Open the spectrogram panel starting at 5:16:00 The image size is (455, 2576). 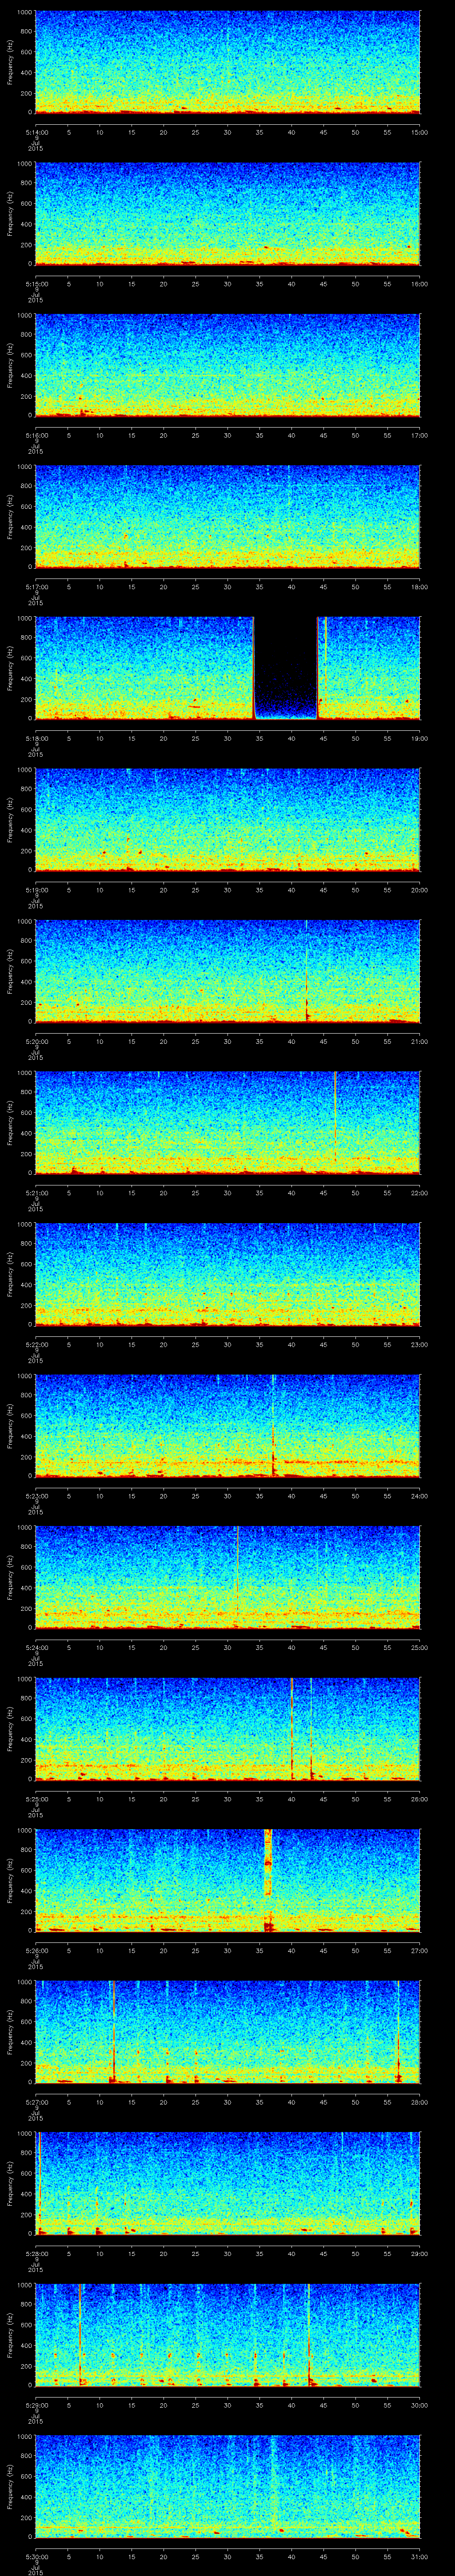pos(227,365)
